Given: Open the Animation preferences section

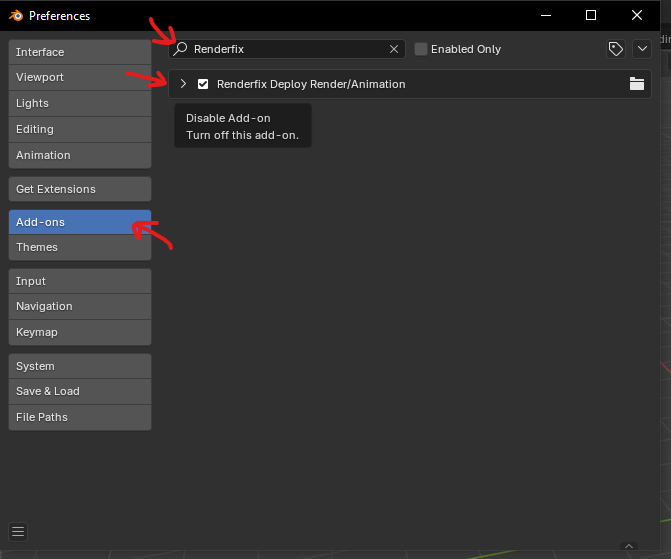Looking at the screenshot, I should point(80,155).
